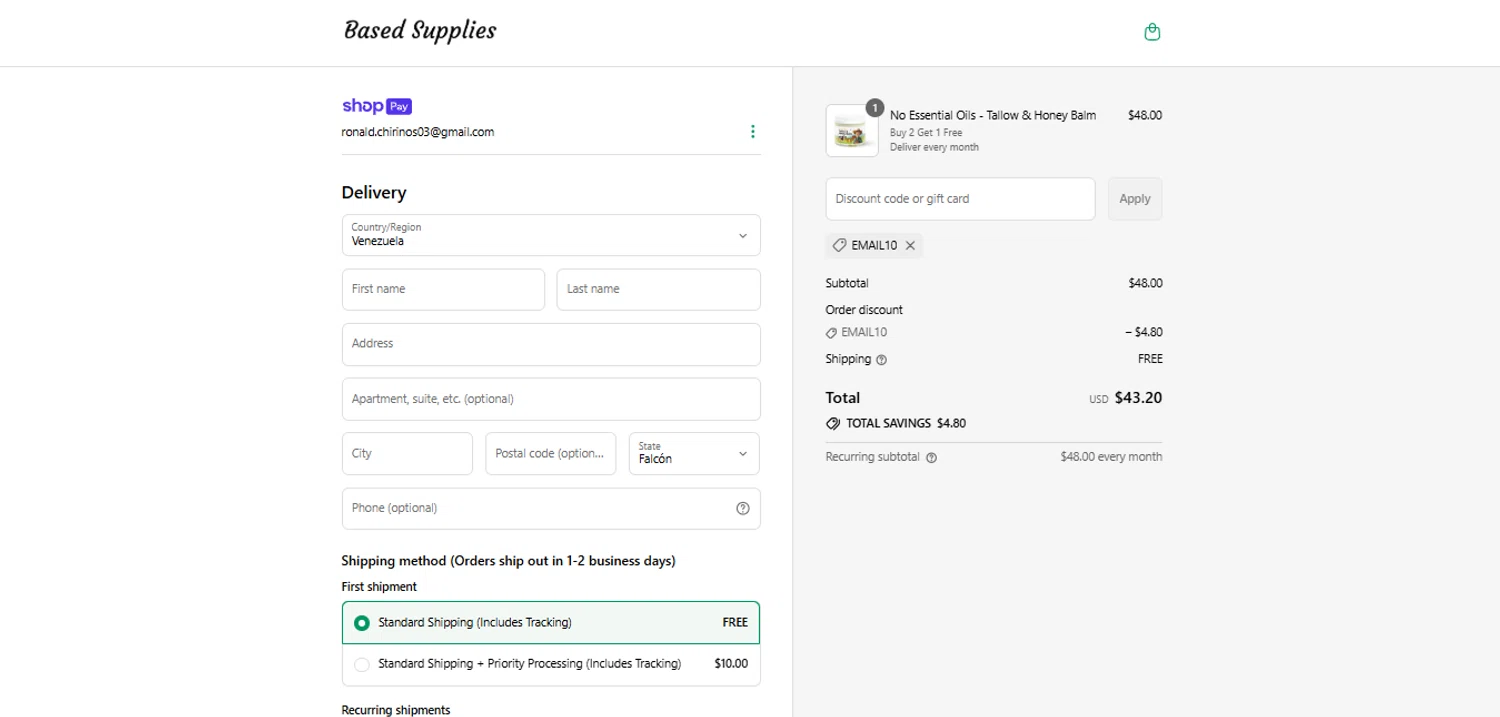1500x717 pixels.
Task: Focus the First name field
Action: tap(443, 289)
